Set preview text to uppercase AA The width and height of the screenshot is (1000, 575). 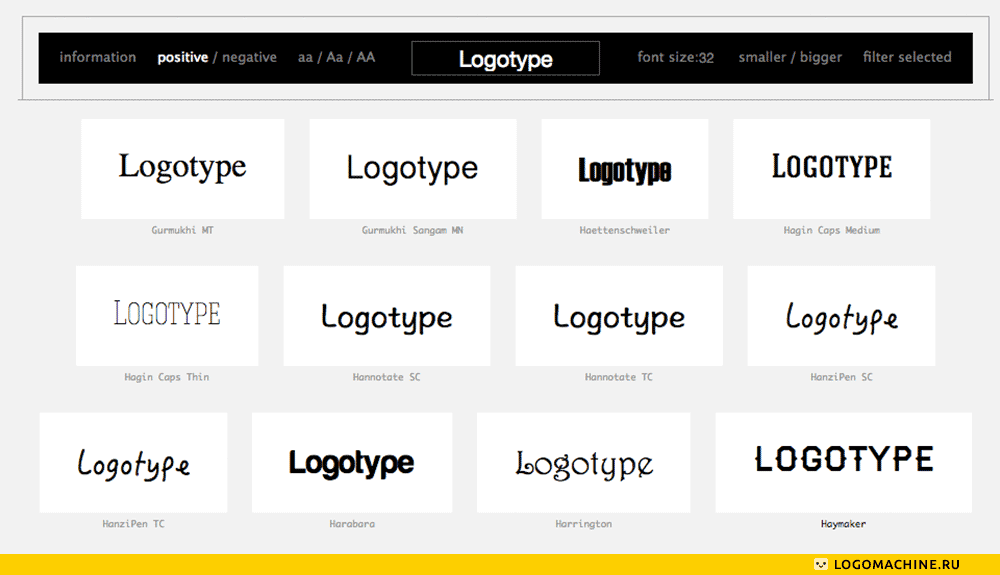coord(365,57)
